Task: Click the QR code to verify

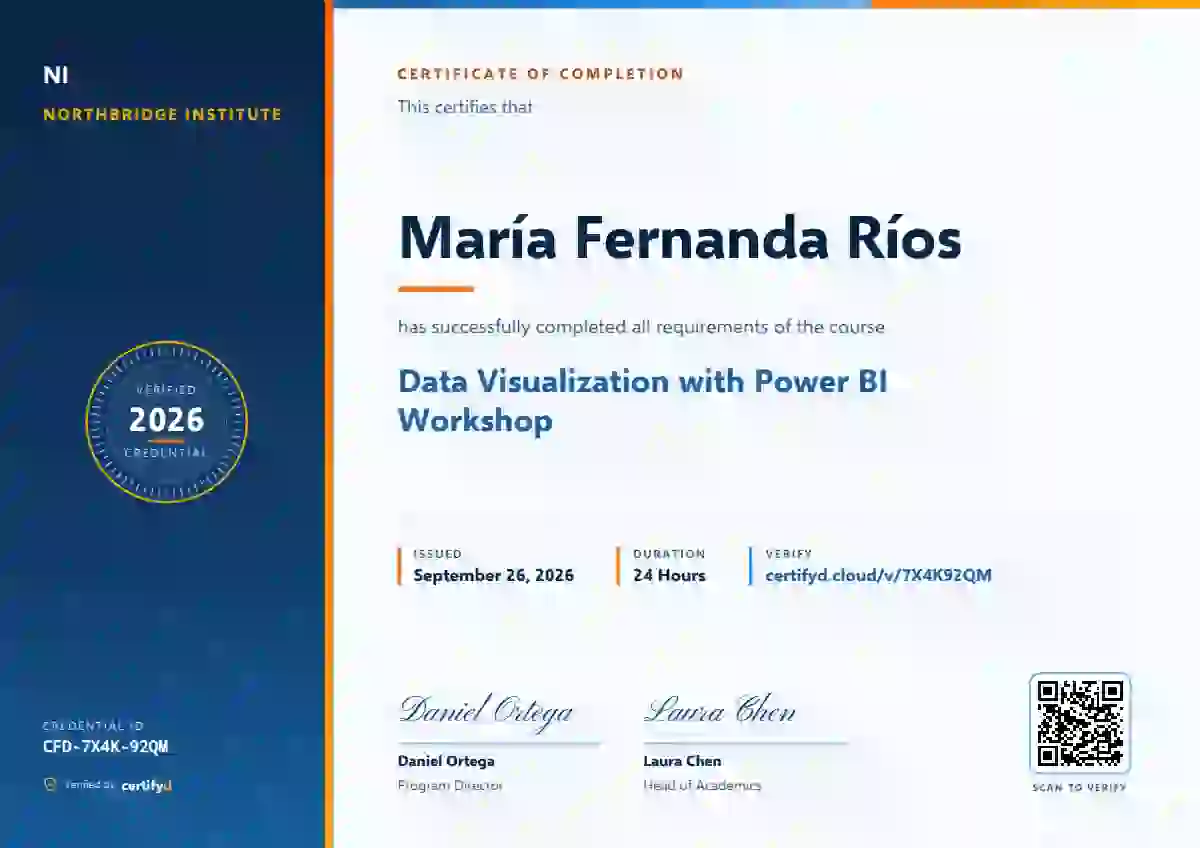Action: pos(1080,723)
